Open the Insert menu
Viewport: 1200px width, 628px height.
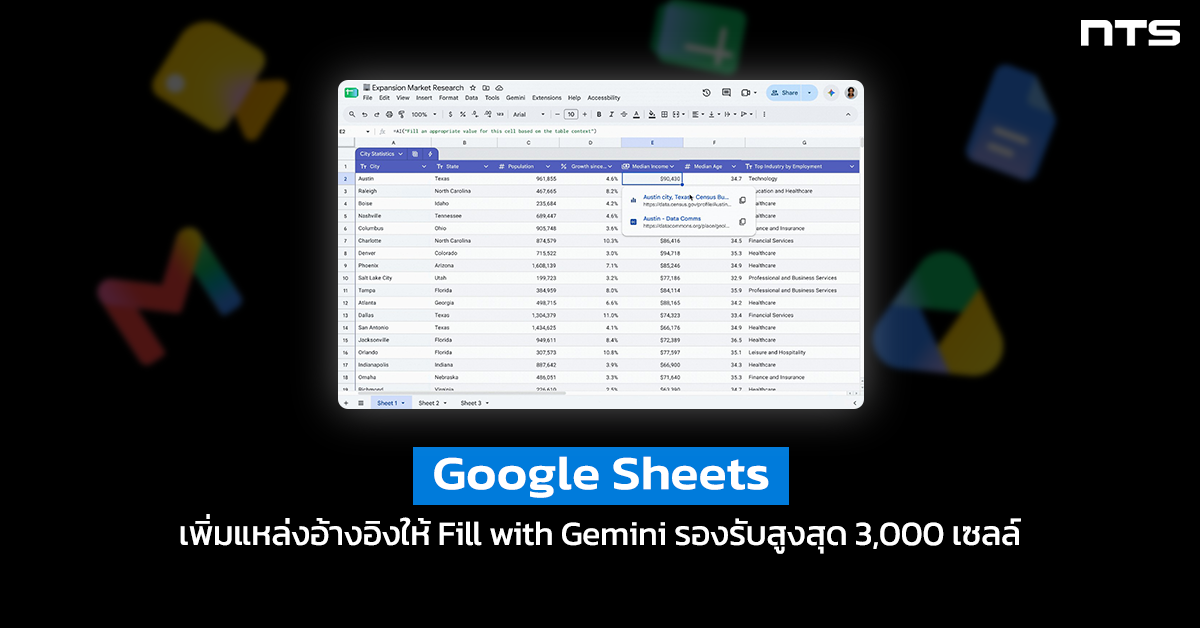point(424,98)
